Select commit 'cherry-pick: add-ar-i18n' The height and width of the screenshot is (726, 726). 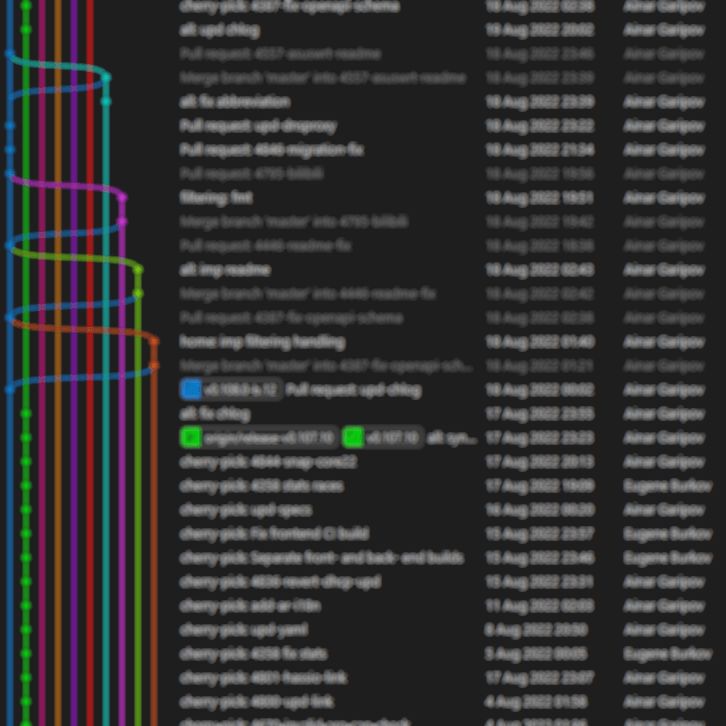click(250, 606)
